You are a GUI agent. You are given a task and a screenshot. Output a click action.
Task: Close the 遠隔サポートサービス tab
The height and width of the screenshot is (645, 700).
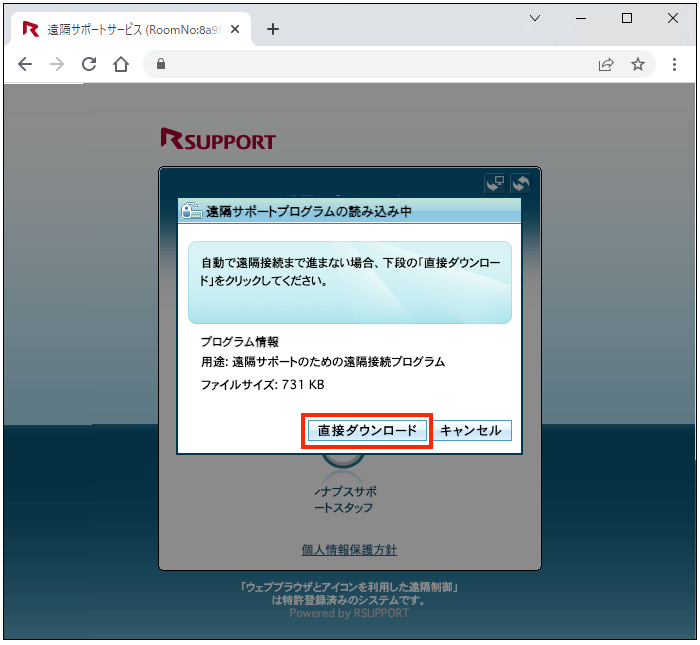[x=235, y=29]
